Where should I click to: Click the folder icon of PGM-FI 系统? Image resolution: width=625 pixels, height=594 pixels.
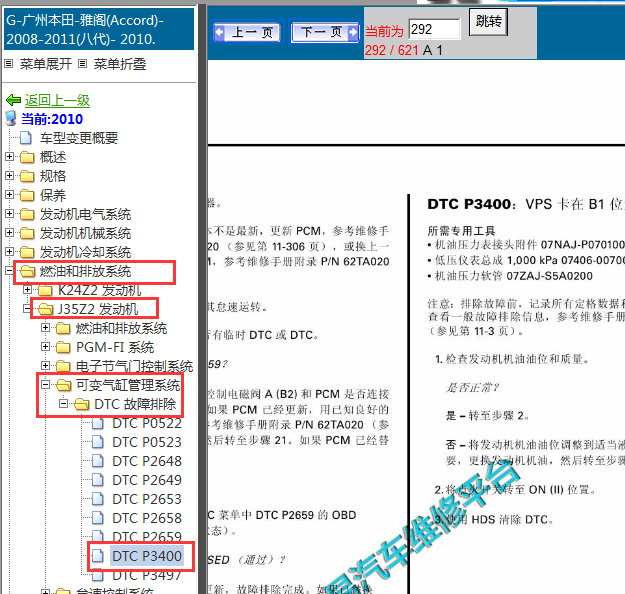click(x=63, y=347)
